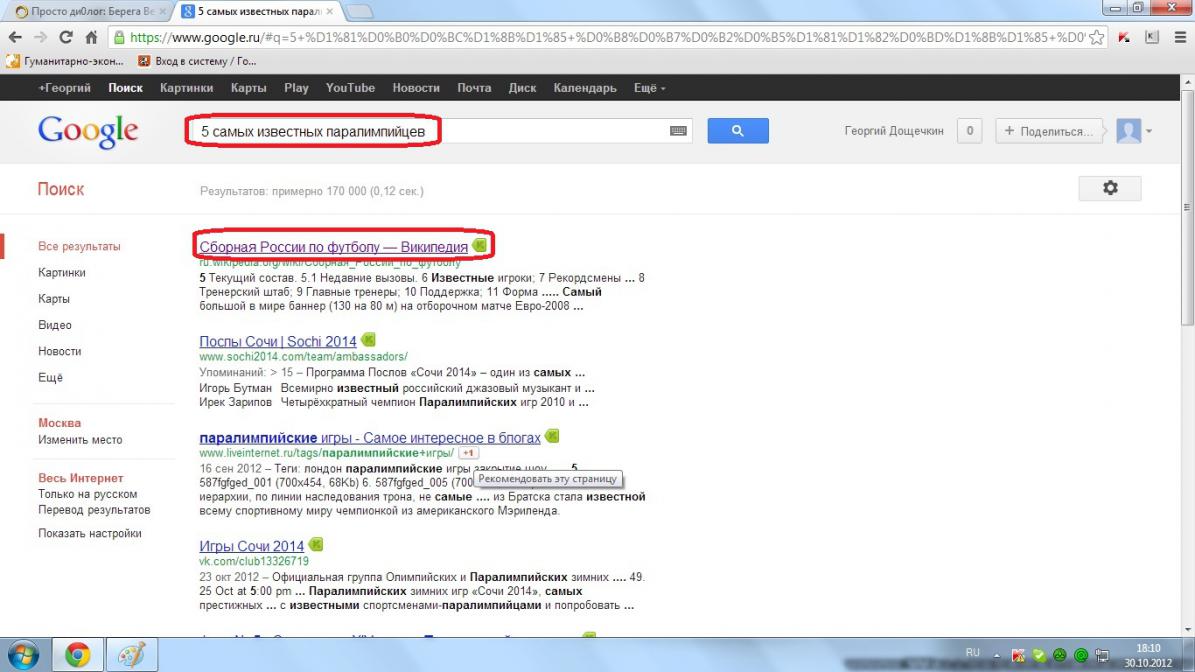Click into the Google search input field

click(420, 131)
